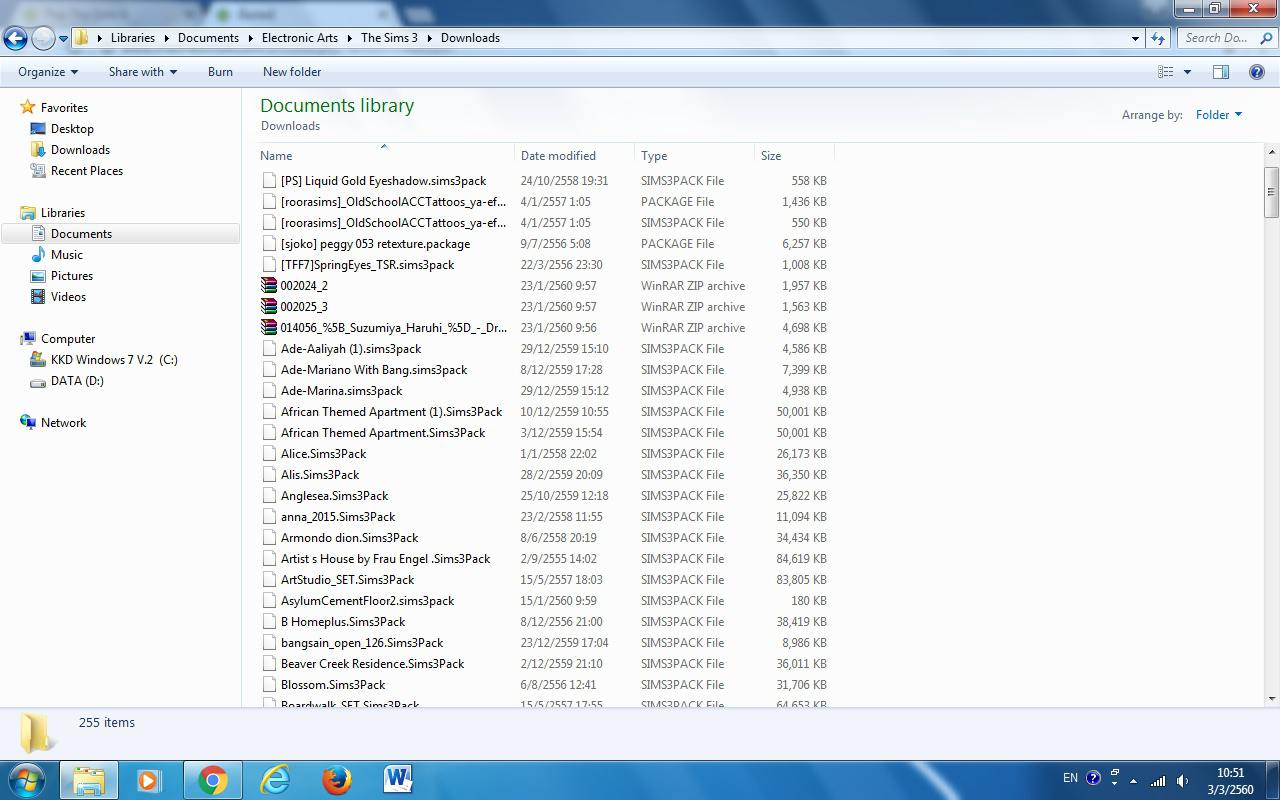Select '[sjoko] peggy 053 retexture.package'

click(375, 244)
